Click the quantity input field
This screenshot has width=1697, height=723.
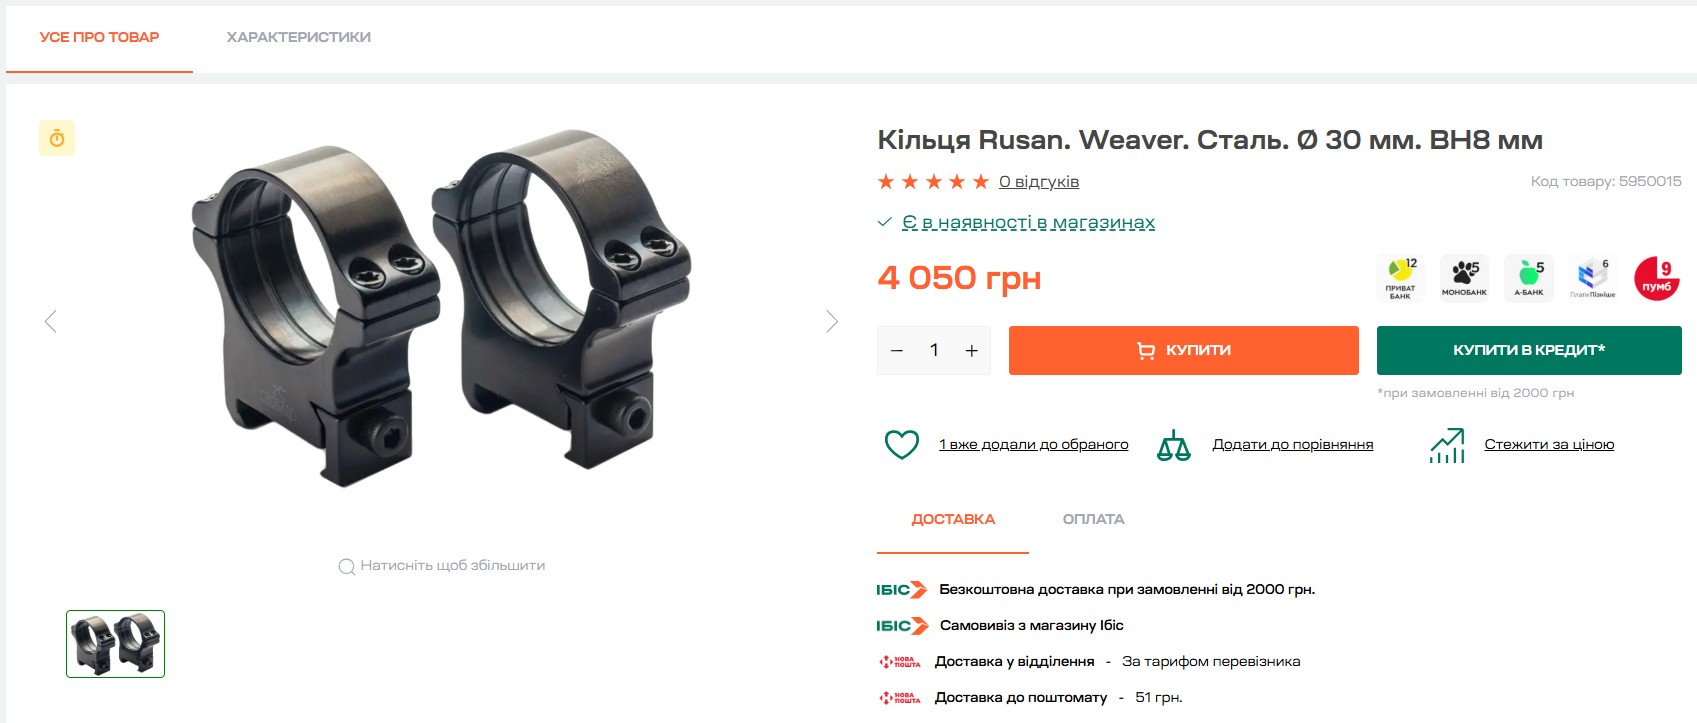[934, 350]
